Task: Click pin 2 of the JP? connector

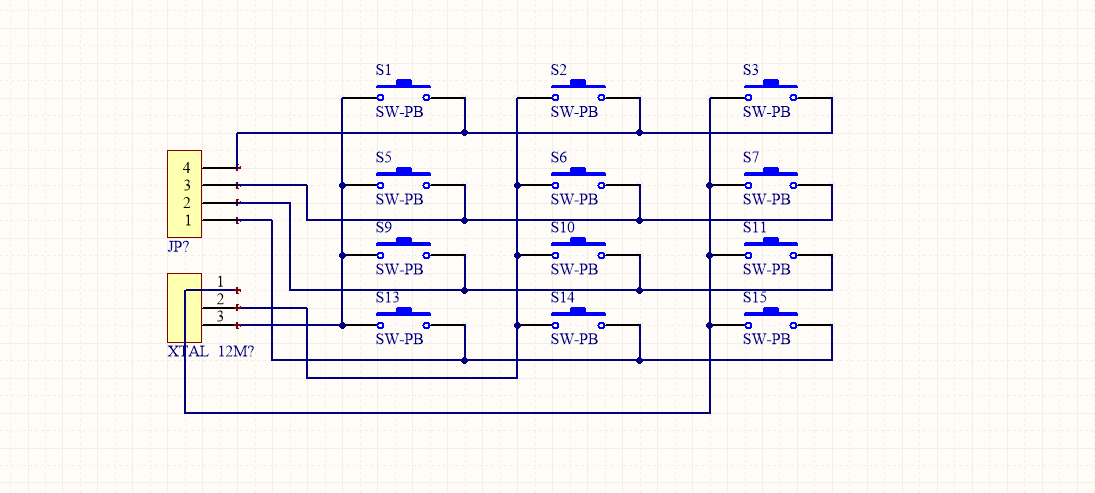Action: point(220,203)
